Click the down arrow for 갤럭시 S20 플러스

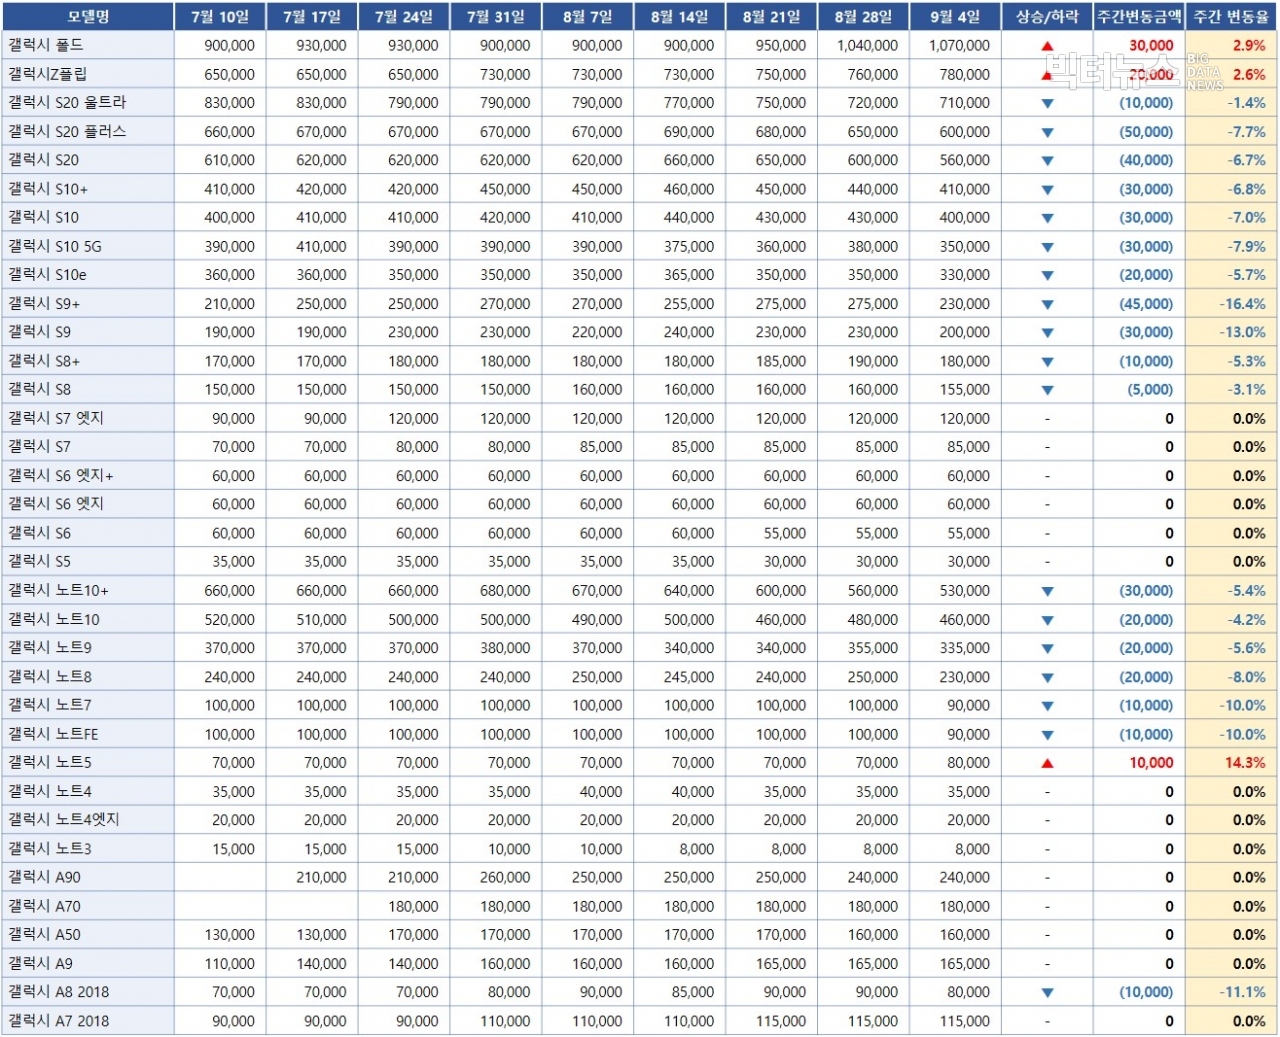point(1047,132)
